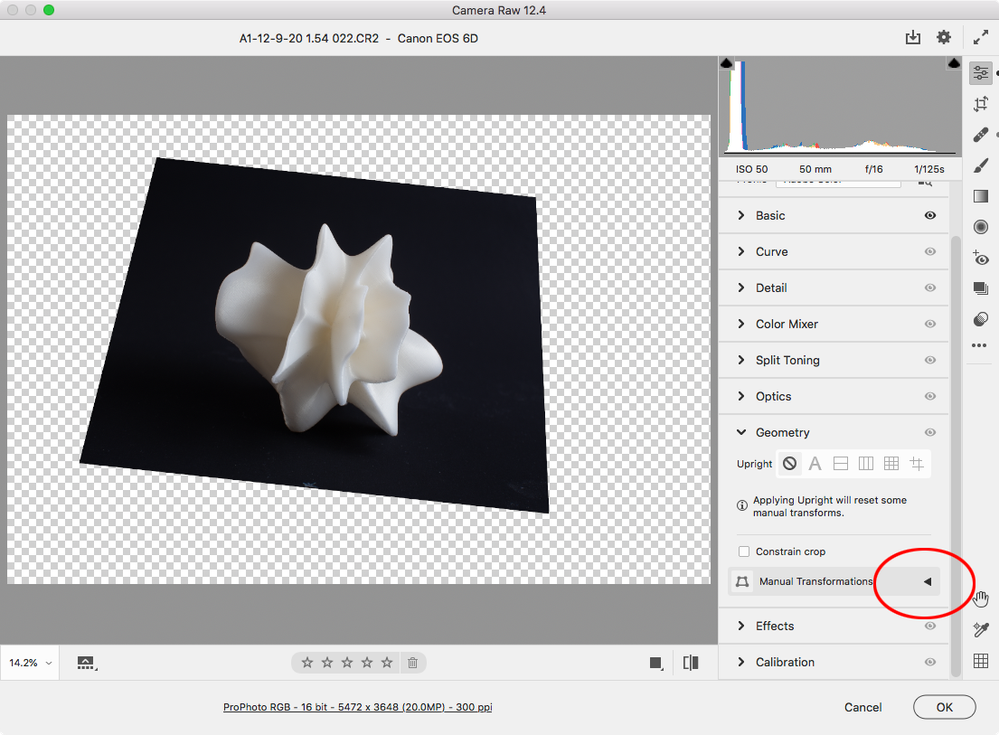Open the Snapshots panel icon
The height and width of the screenshot is (735, 999).
click(x=981, y=289)
